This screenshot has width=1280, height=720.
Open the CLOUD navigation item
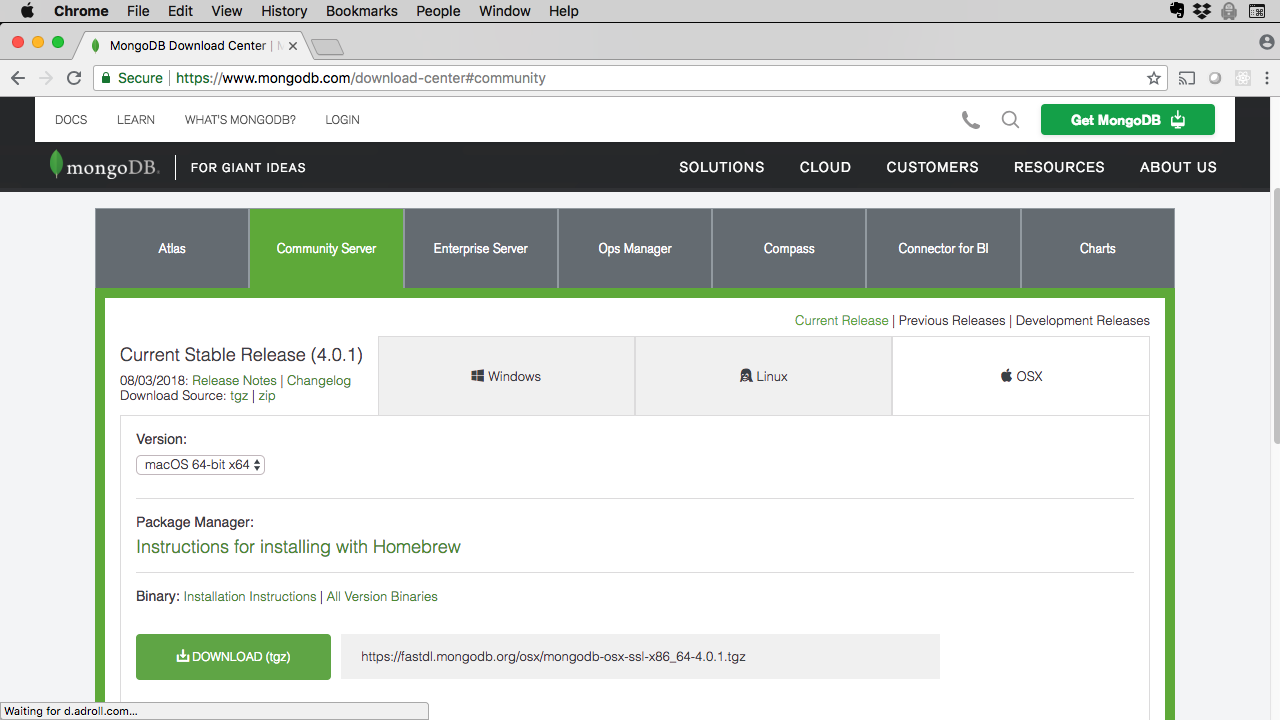(x=825, y=167)
